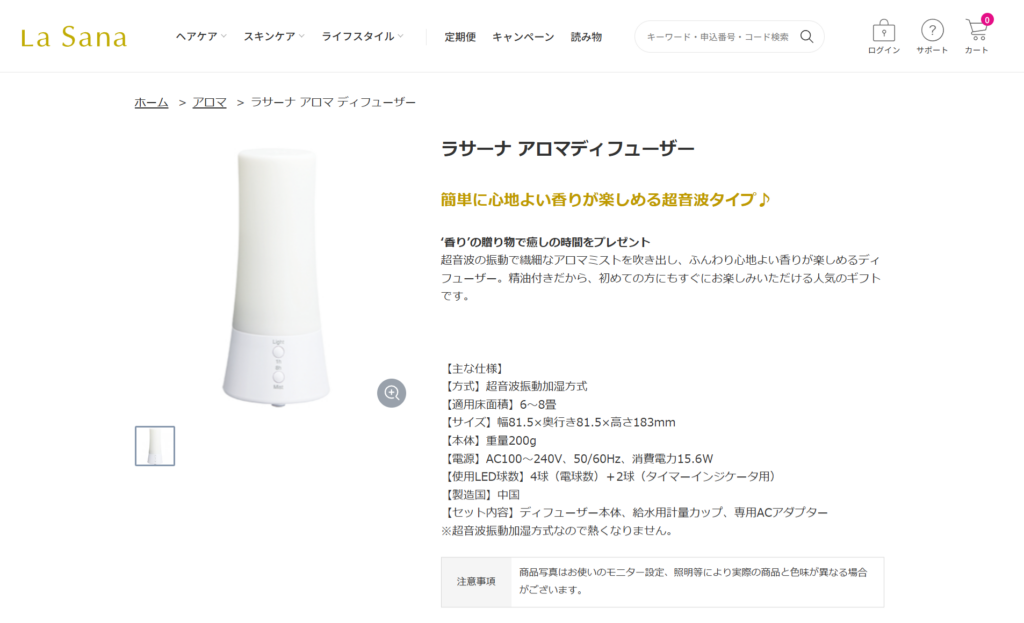Click the ラサーナ アロマディフューザー product title
The height and width of the screenshot is (623, 1024).
click(568, 149)
